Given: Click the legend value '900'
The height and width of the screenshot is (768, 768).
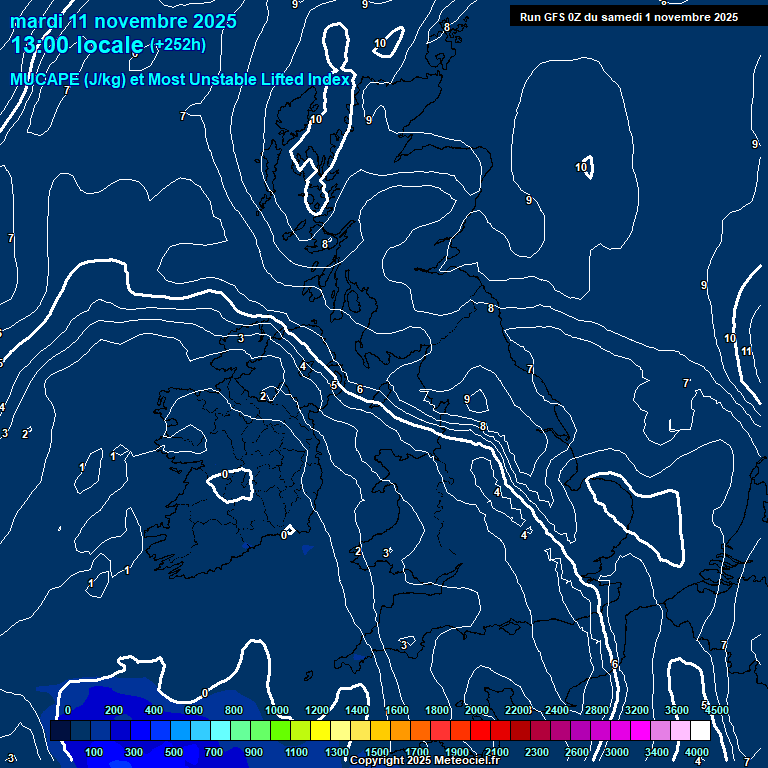Looking at the screenshot, I should point(254,752).
